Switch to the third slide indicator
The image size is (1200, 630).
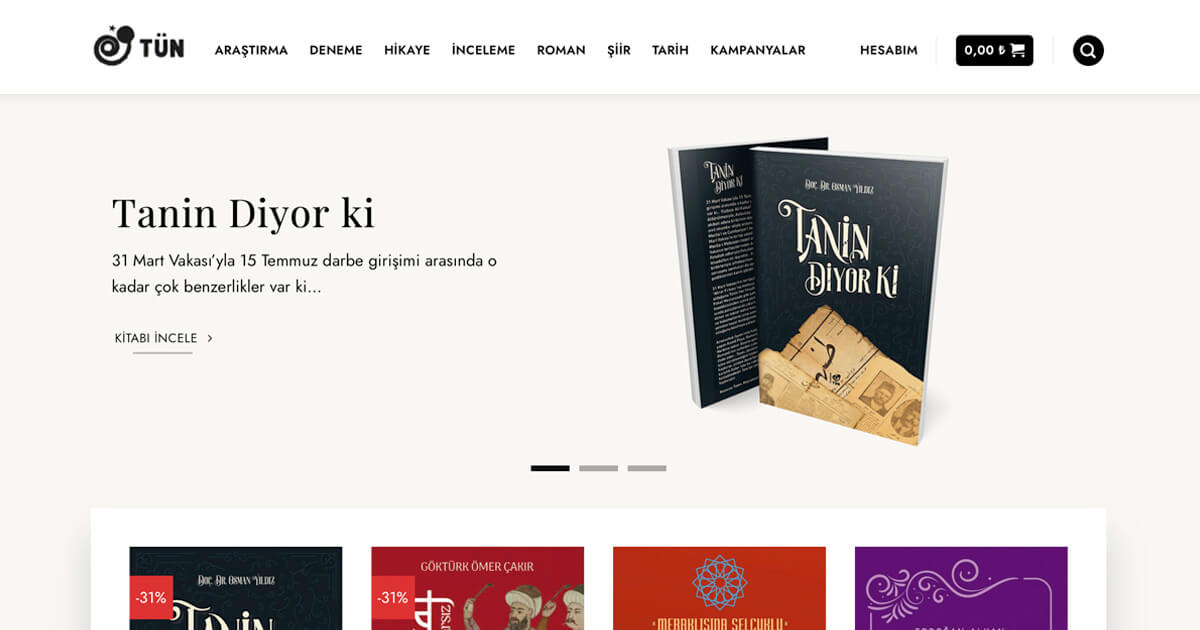coord(647,468)
